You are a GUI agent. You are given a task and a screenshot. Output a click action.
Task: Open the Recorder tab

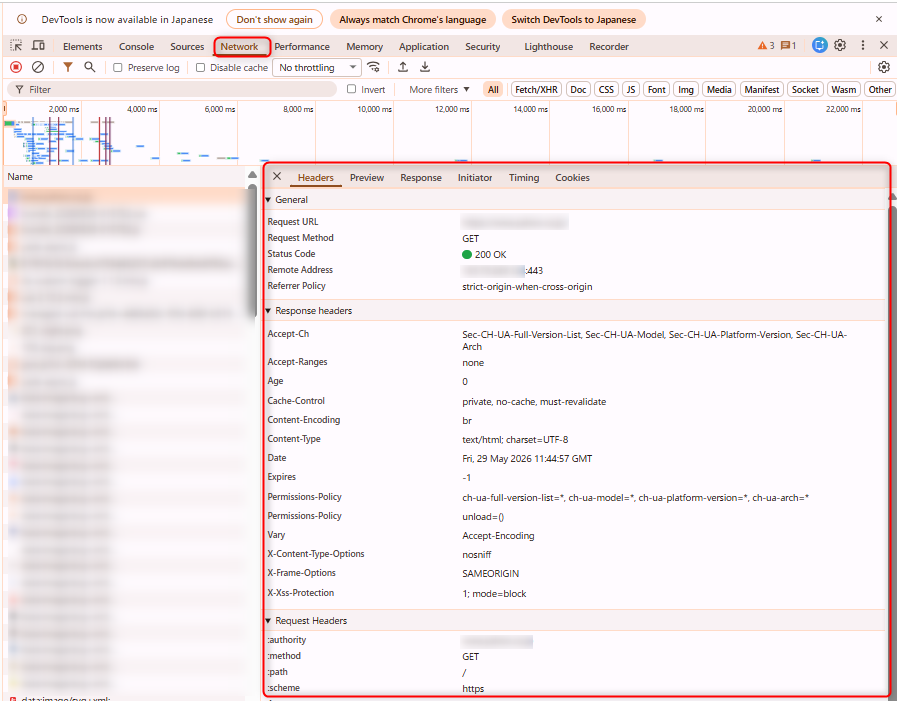tap(609, 46)
